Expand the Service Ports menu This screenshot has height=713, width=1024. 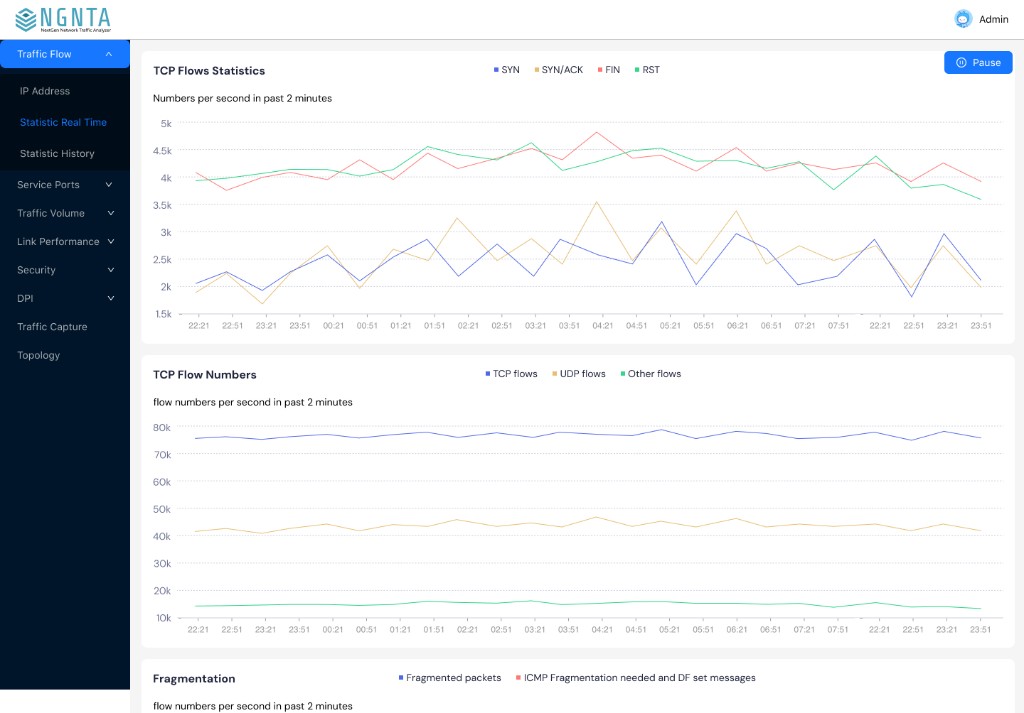pos(65,185)
